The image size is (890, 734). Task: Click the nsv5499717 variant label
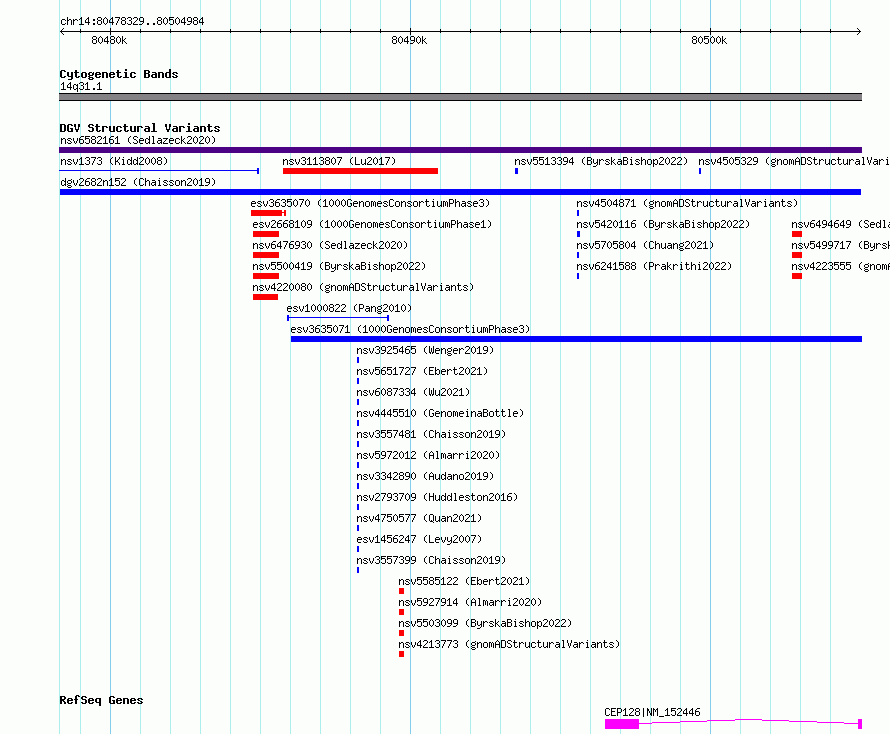coord(840,245)
